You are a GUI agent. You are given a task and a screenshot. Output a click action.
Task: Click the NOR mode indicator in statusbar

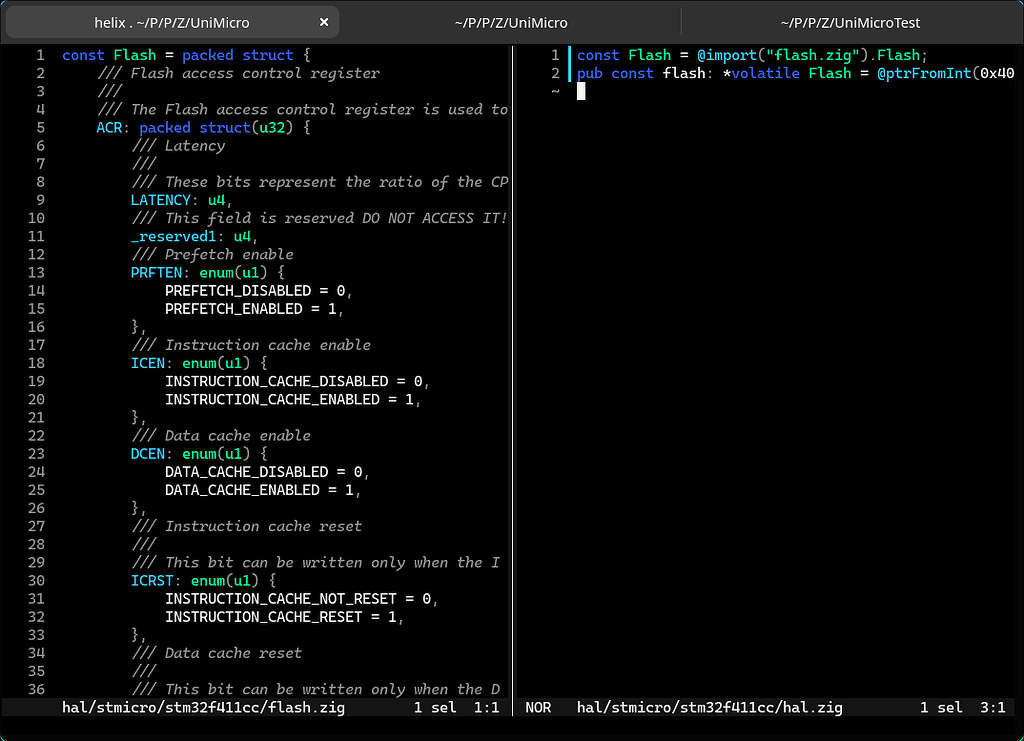[x=538, y=707]
